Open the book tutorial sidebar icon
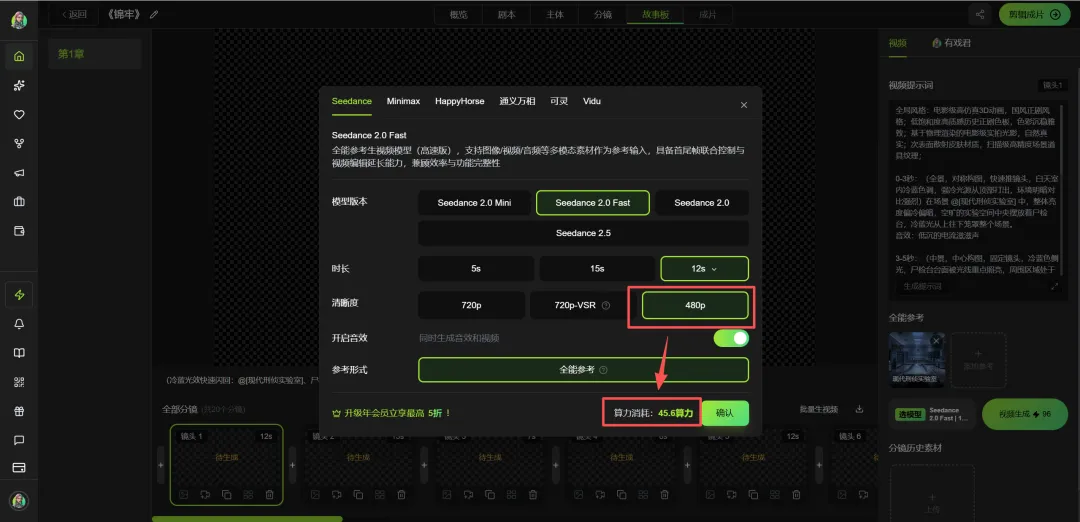This screenshot has width=1080, height=522. [x=19, y=353]
